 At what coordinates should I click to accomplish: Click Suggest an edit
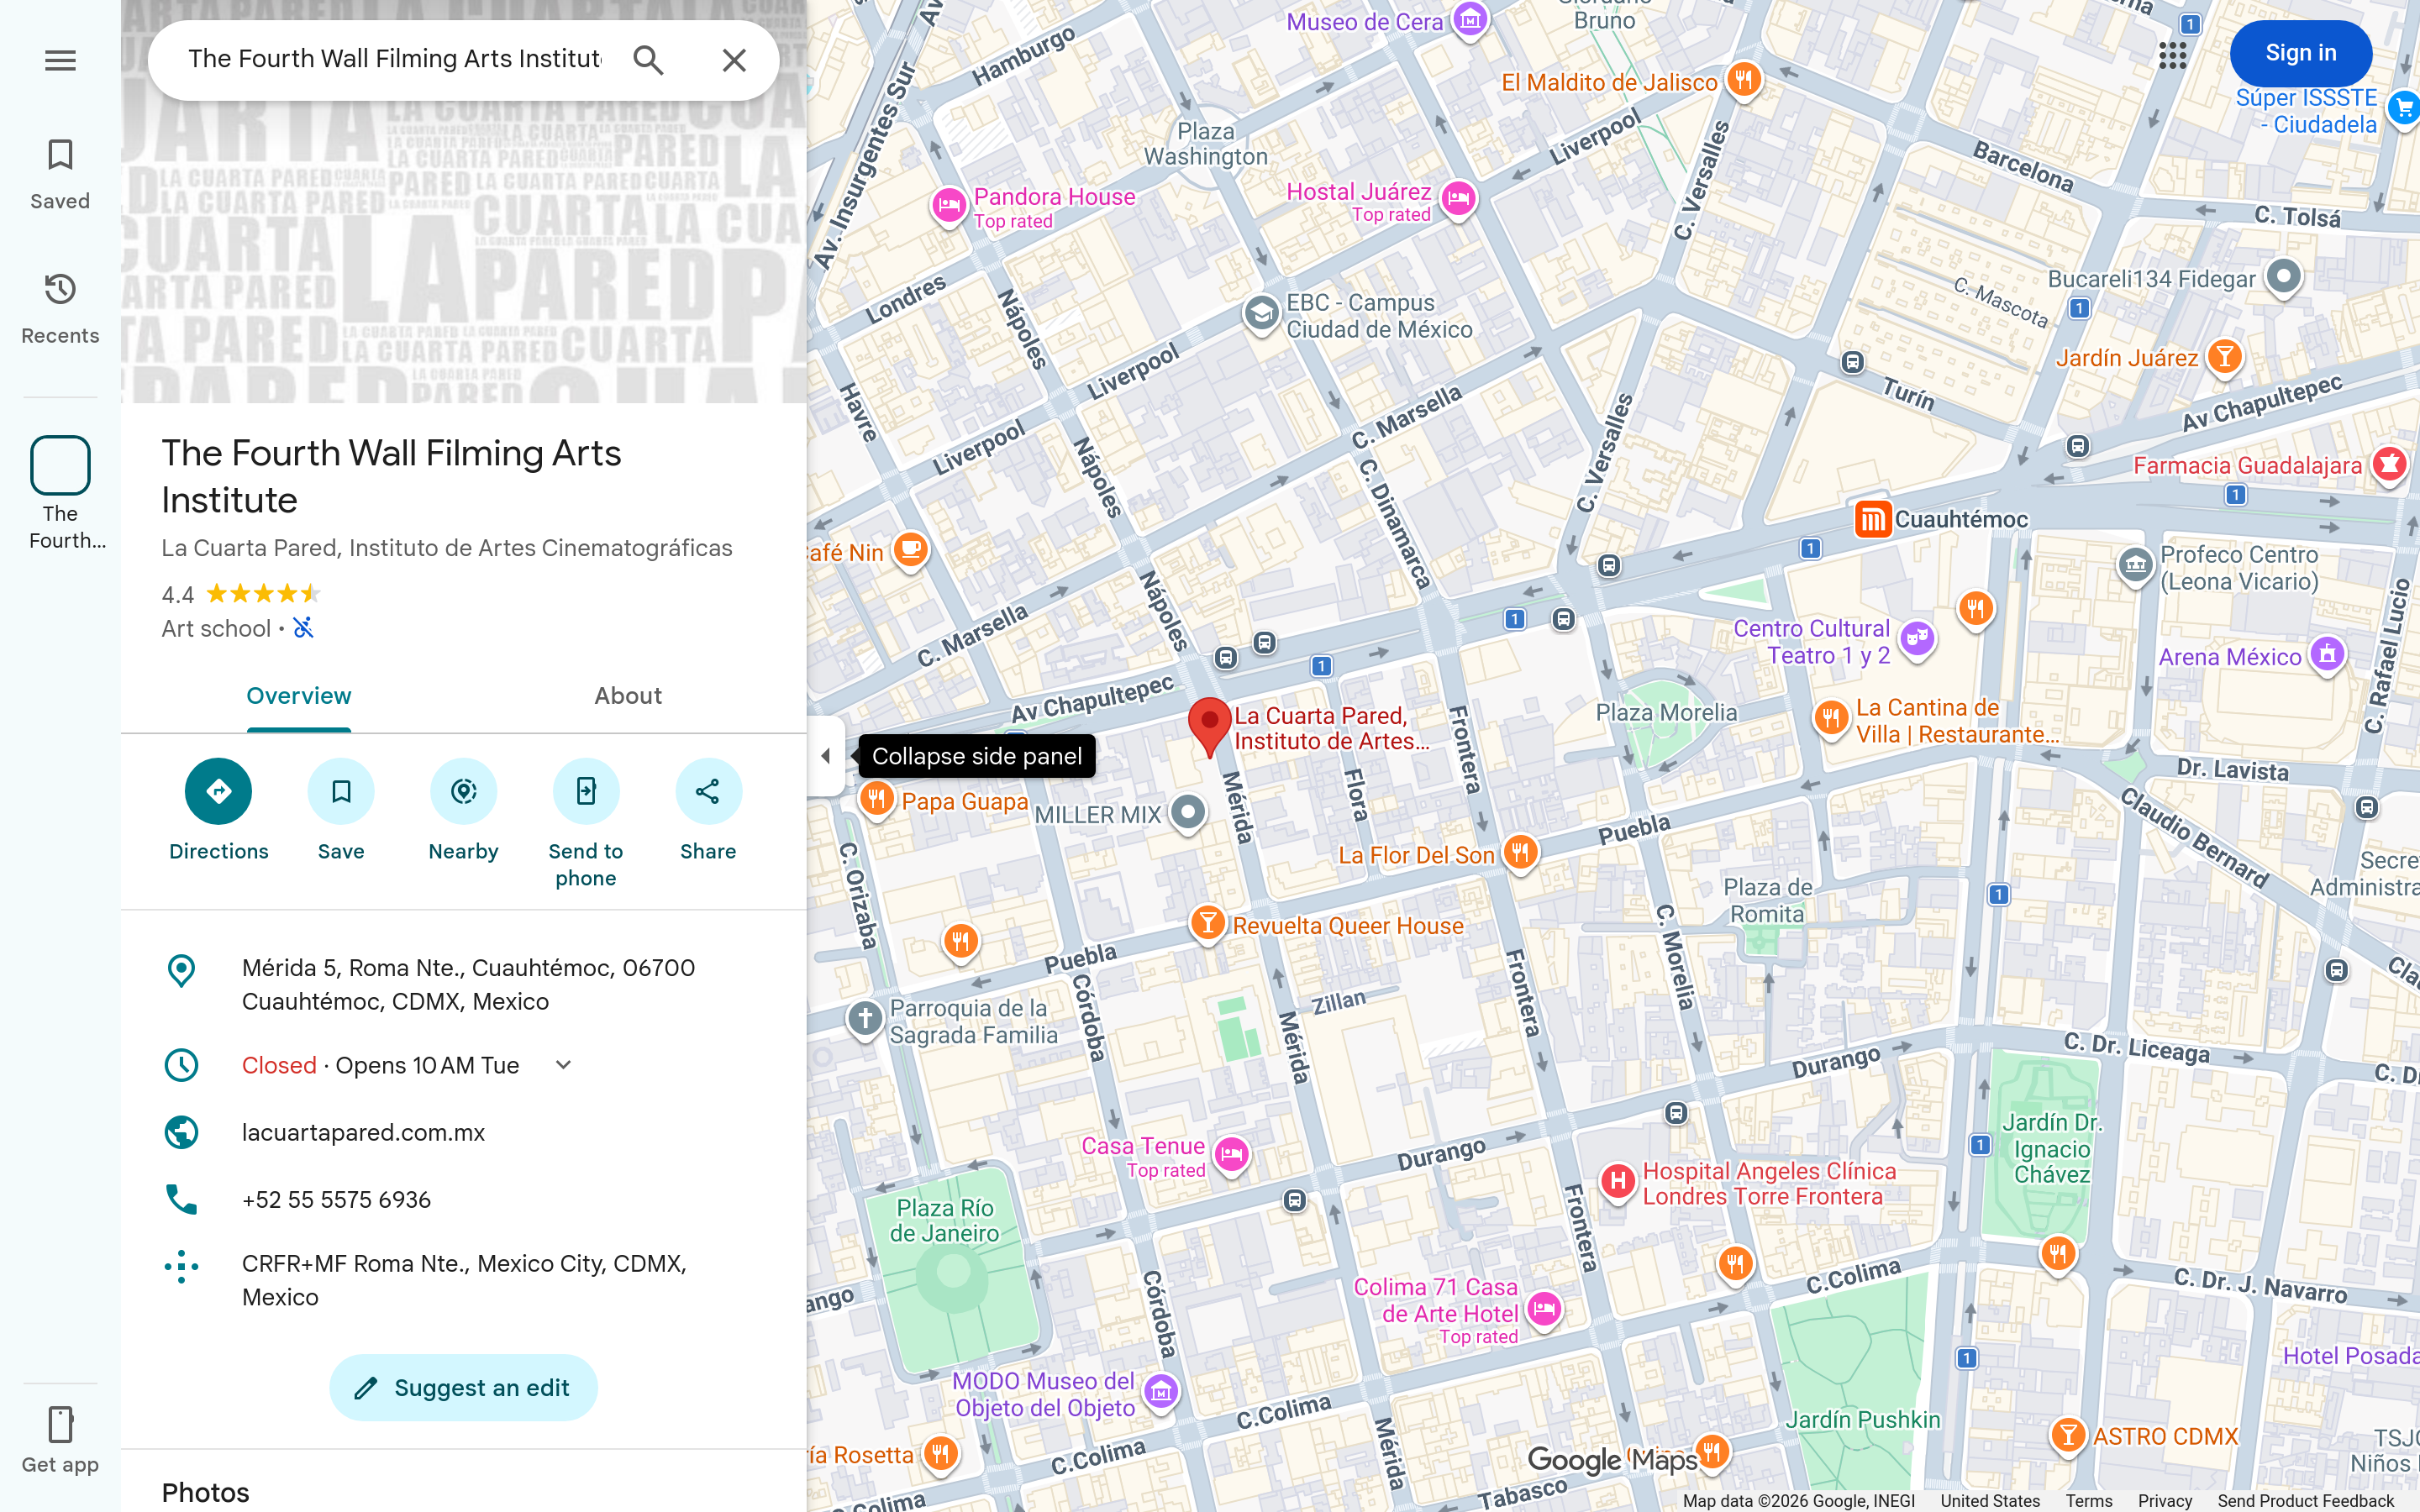[x=463, y=1388]
